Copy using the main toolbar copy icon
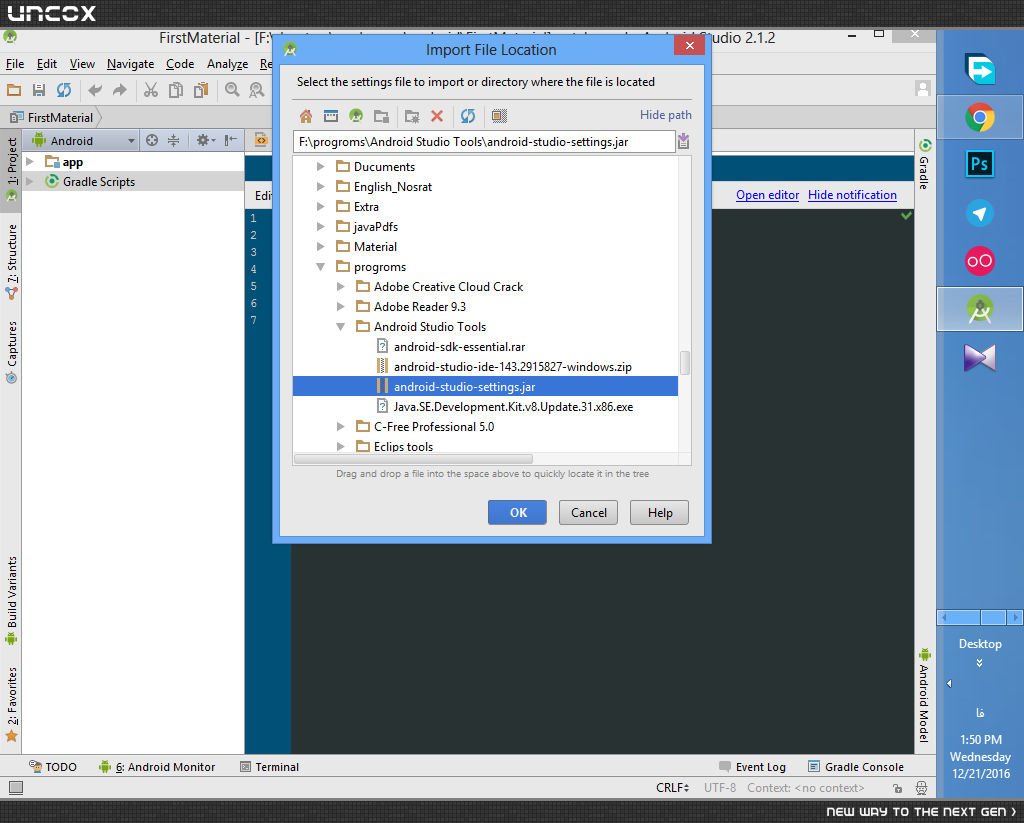 pos(176,90)
